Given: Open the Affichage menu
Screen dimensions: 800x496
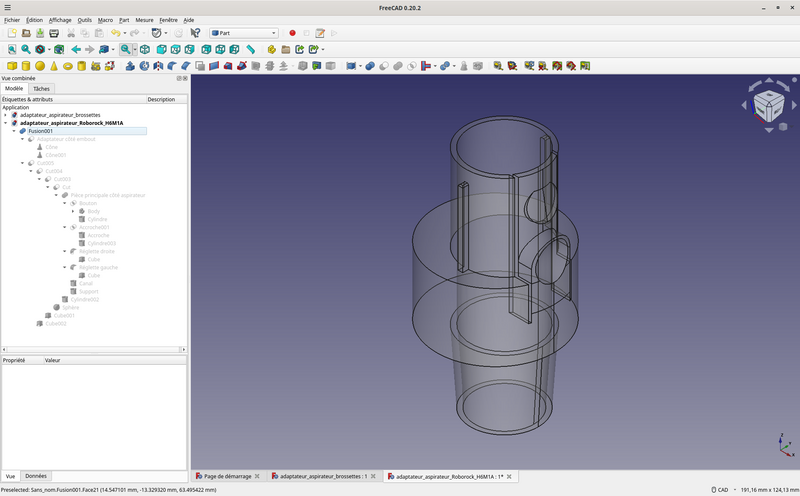Looking at the screenshot, I should point(60,19).
